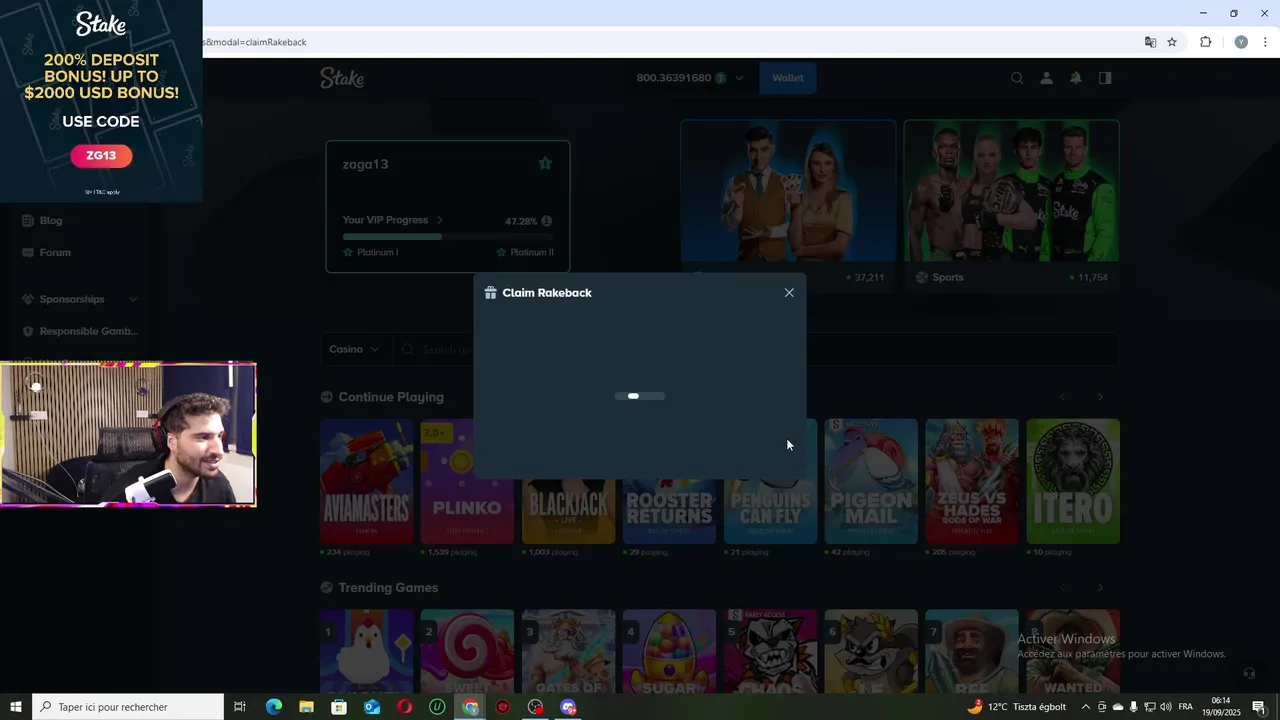
Task: Launch Microsoft Edge from taskbar
Action: coord(273,707)
